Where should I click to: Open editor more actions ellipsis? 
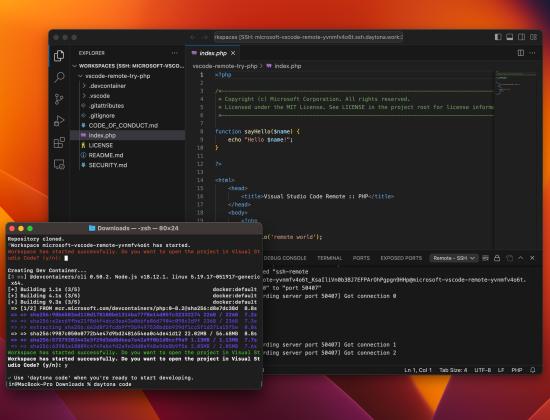(532, 53)
